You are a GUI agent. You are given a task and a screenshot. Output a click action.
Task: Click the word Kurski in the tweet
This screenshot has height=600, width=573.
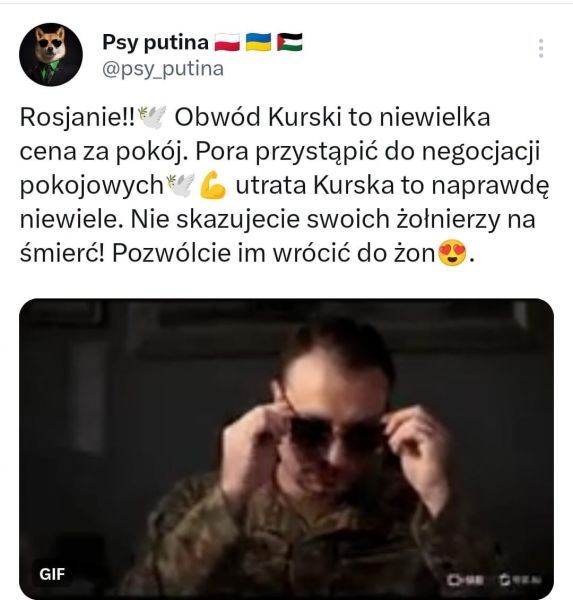pyautogui.click(x=304, y=117)
